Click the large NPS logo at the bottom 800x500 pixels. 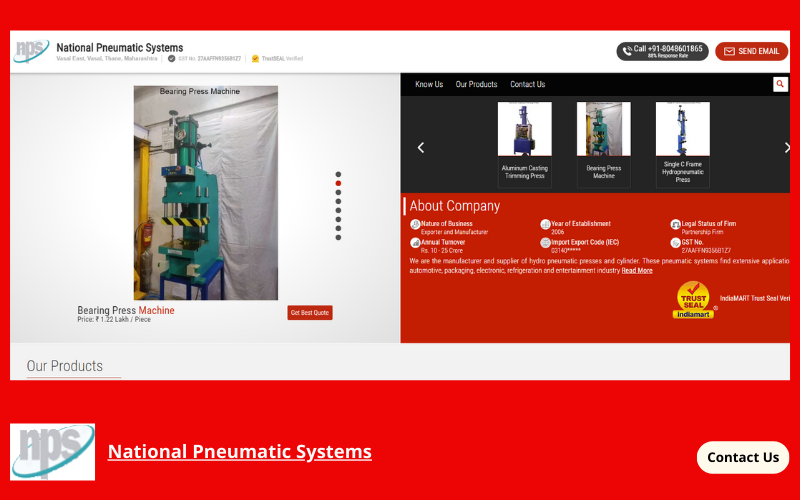[53, 452]
